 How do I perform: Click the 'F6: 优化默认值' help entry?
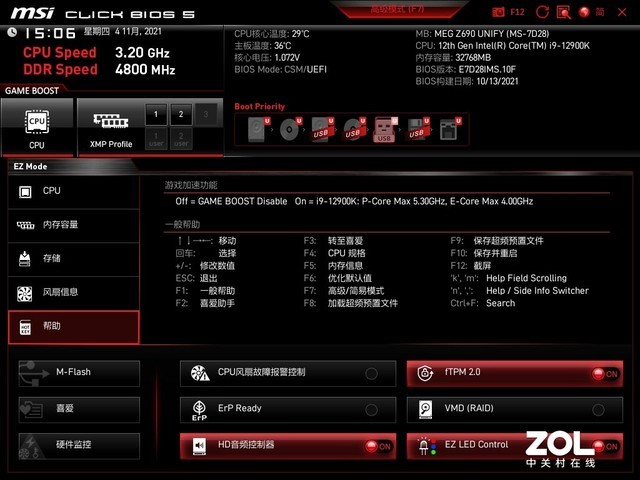[338, 278]
